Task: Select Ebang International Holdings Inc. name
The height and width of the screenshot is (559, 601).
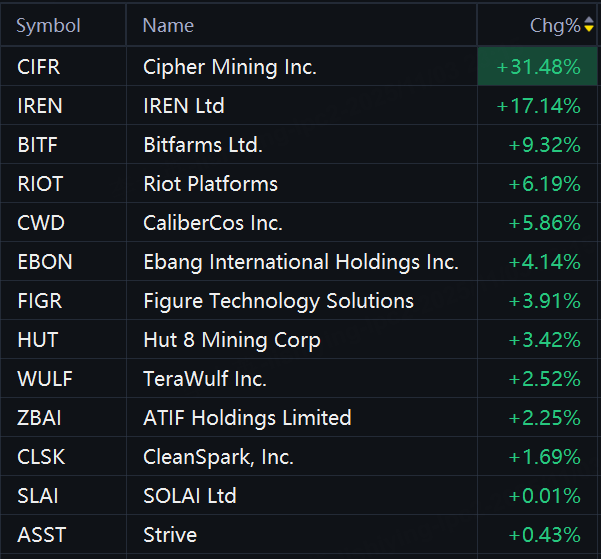Action: pos(301,262)
